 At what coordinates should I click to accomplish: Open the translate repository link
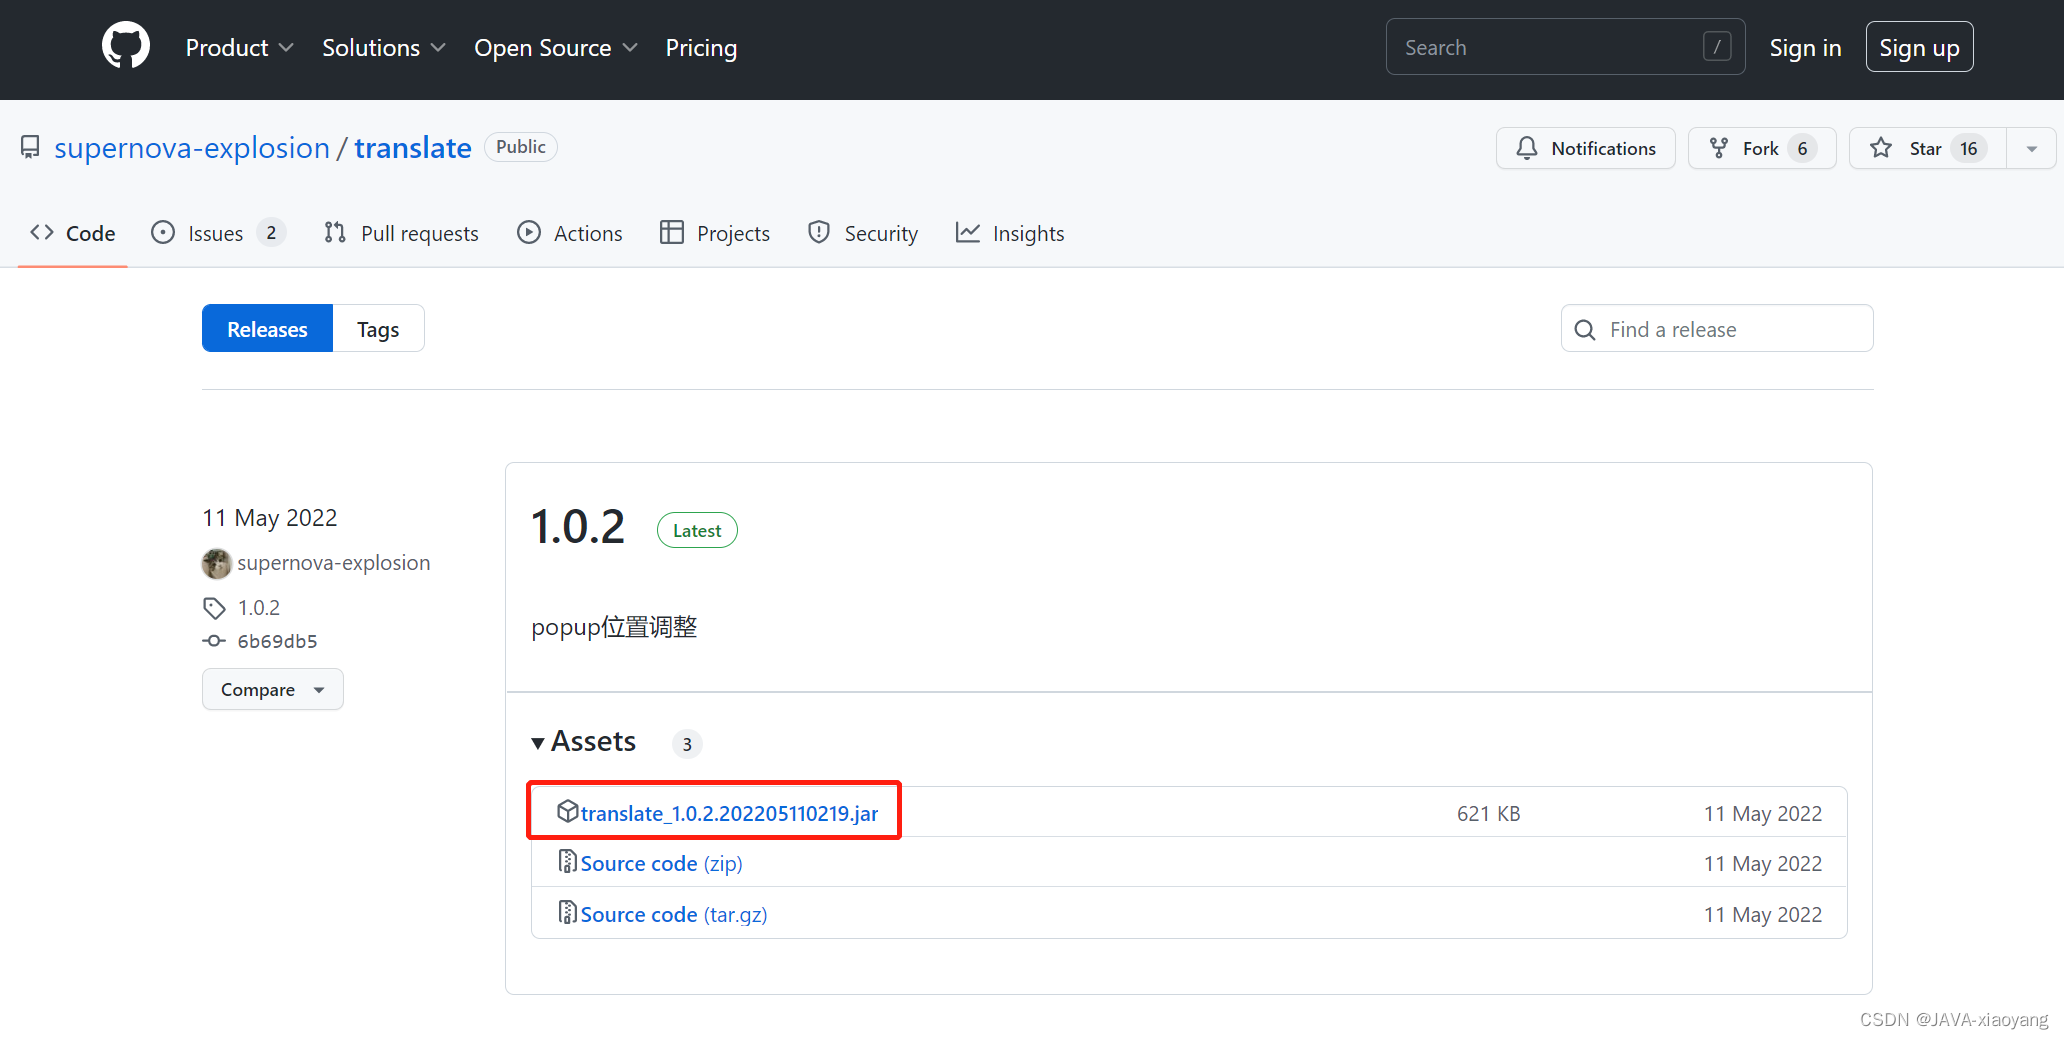[413, 148]
